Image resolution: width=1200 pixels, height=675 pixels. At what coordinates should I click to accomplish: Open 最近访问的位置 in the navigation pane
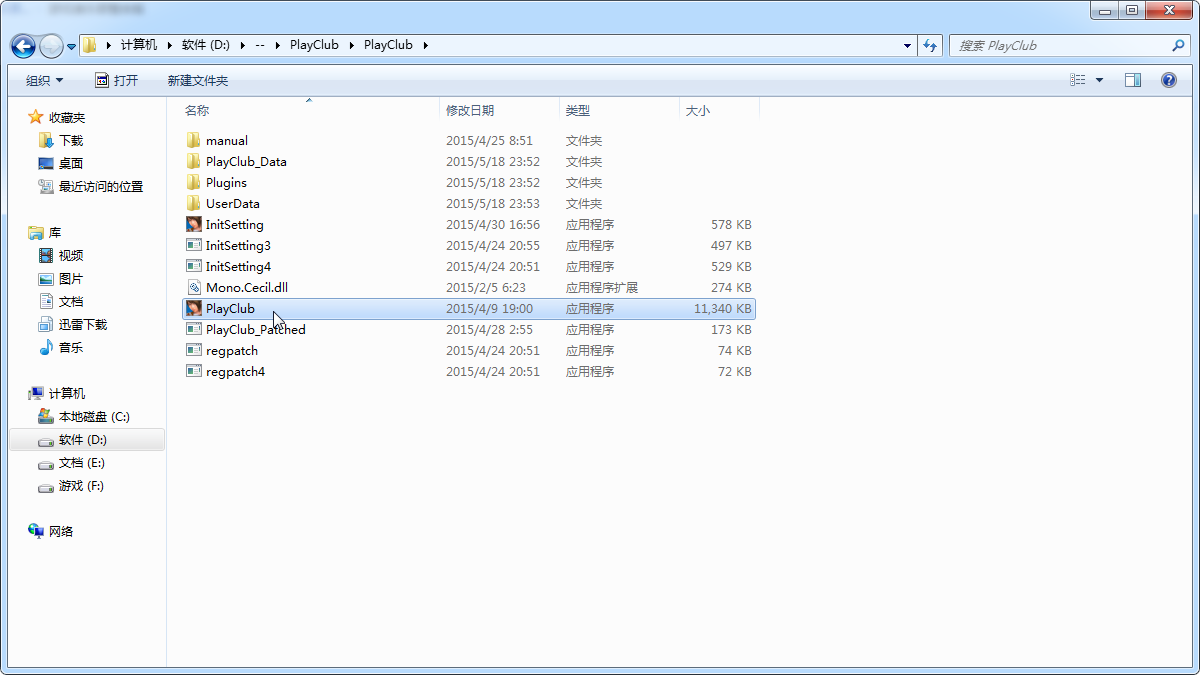pyautogui.click(x=101, y=187)
